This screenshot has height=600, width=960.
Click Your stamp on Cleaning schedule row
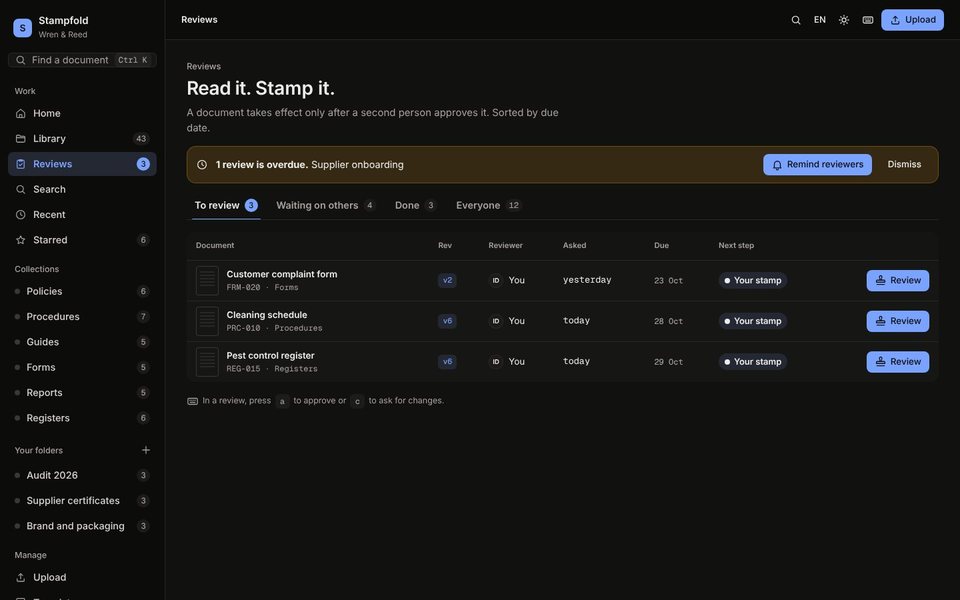coord(752,321)
